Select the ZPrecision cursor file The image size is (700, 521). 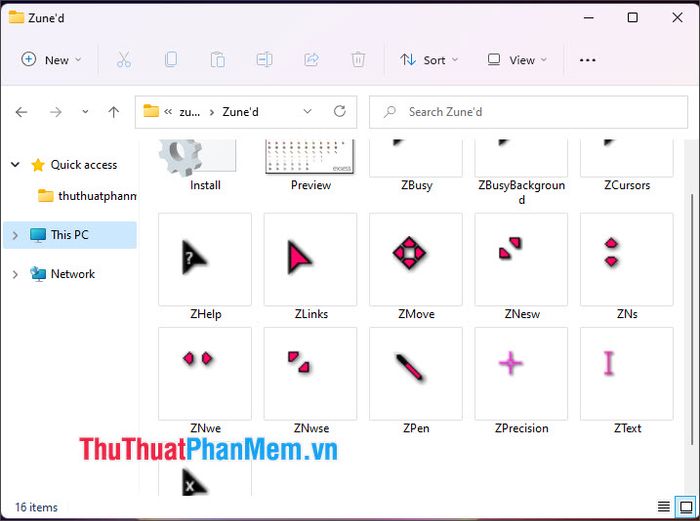click(x=521, y=381)
